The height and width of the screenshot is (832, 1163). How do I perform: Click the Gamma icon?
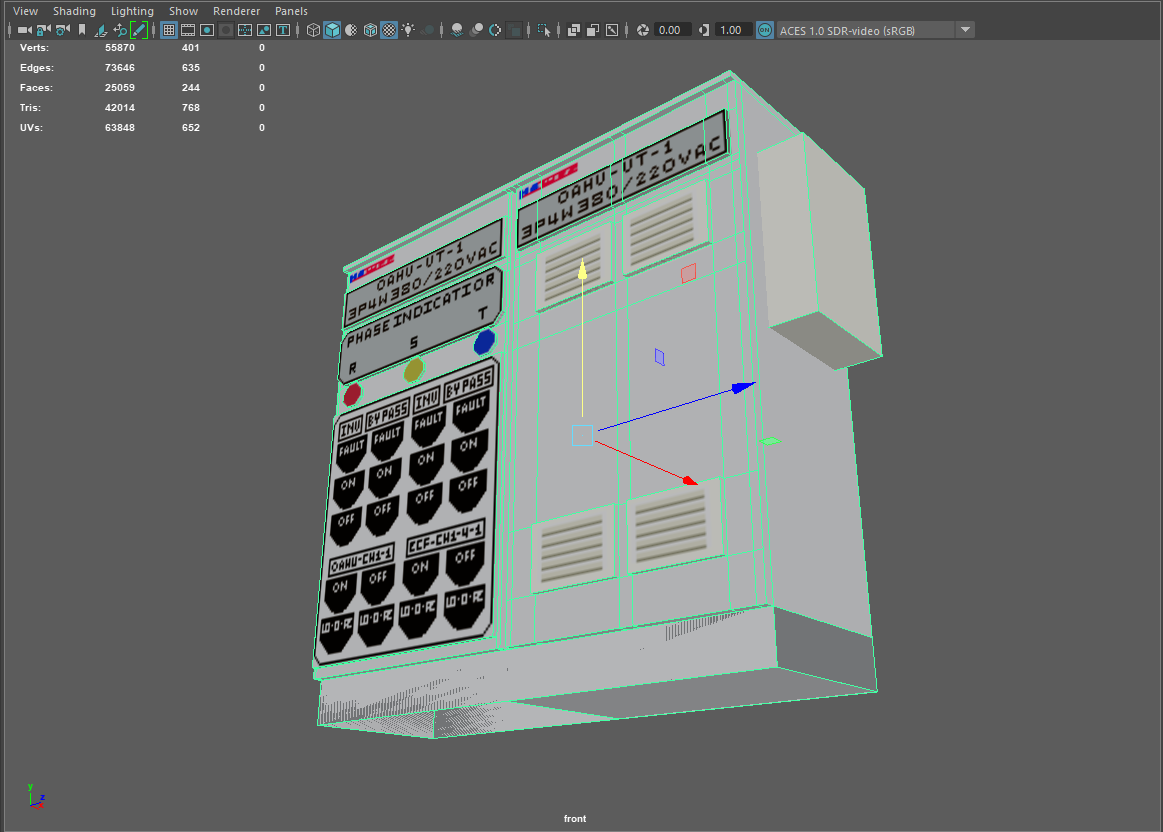pos(704,30)
